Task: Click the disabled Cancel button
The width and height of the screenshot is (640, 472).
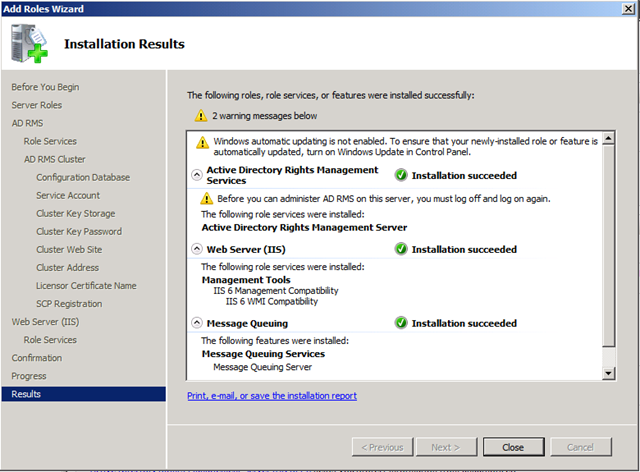Action: tap(581, 448)
